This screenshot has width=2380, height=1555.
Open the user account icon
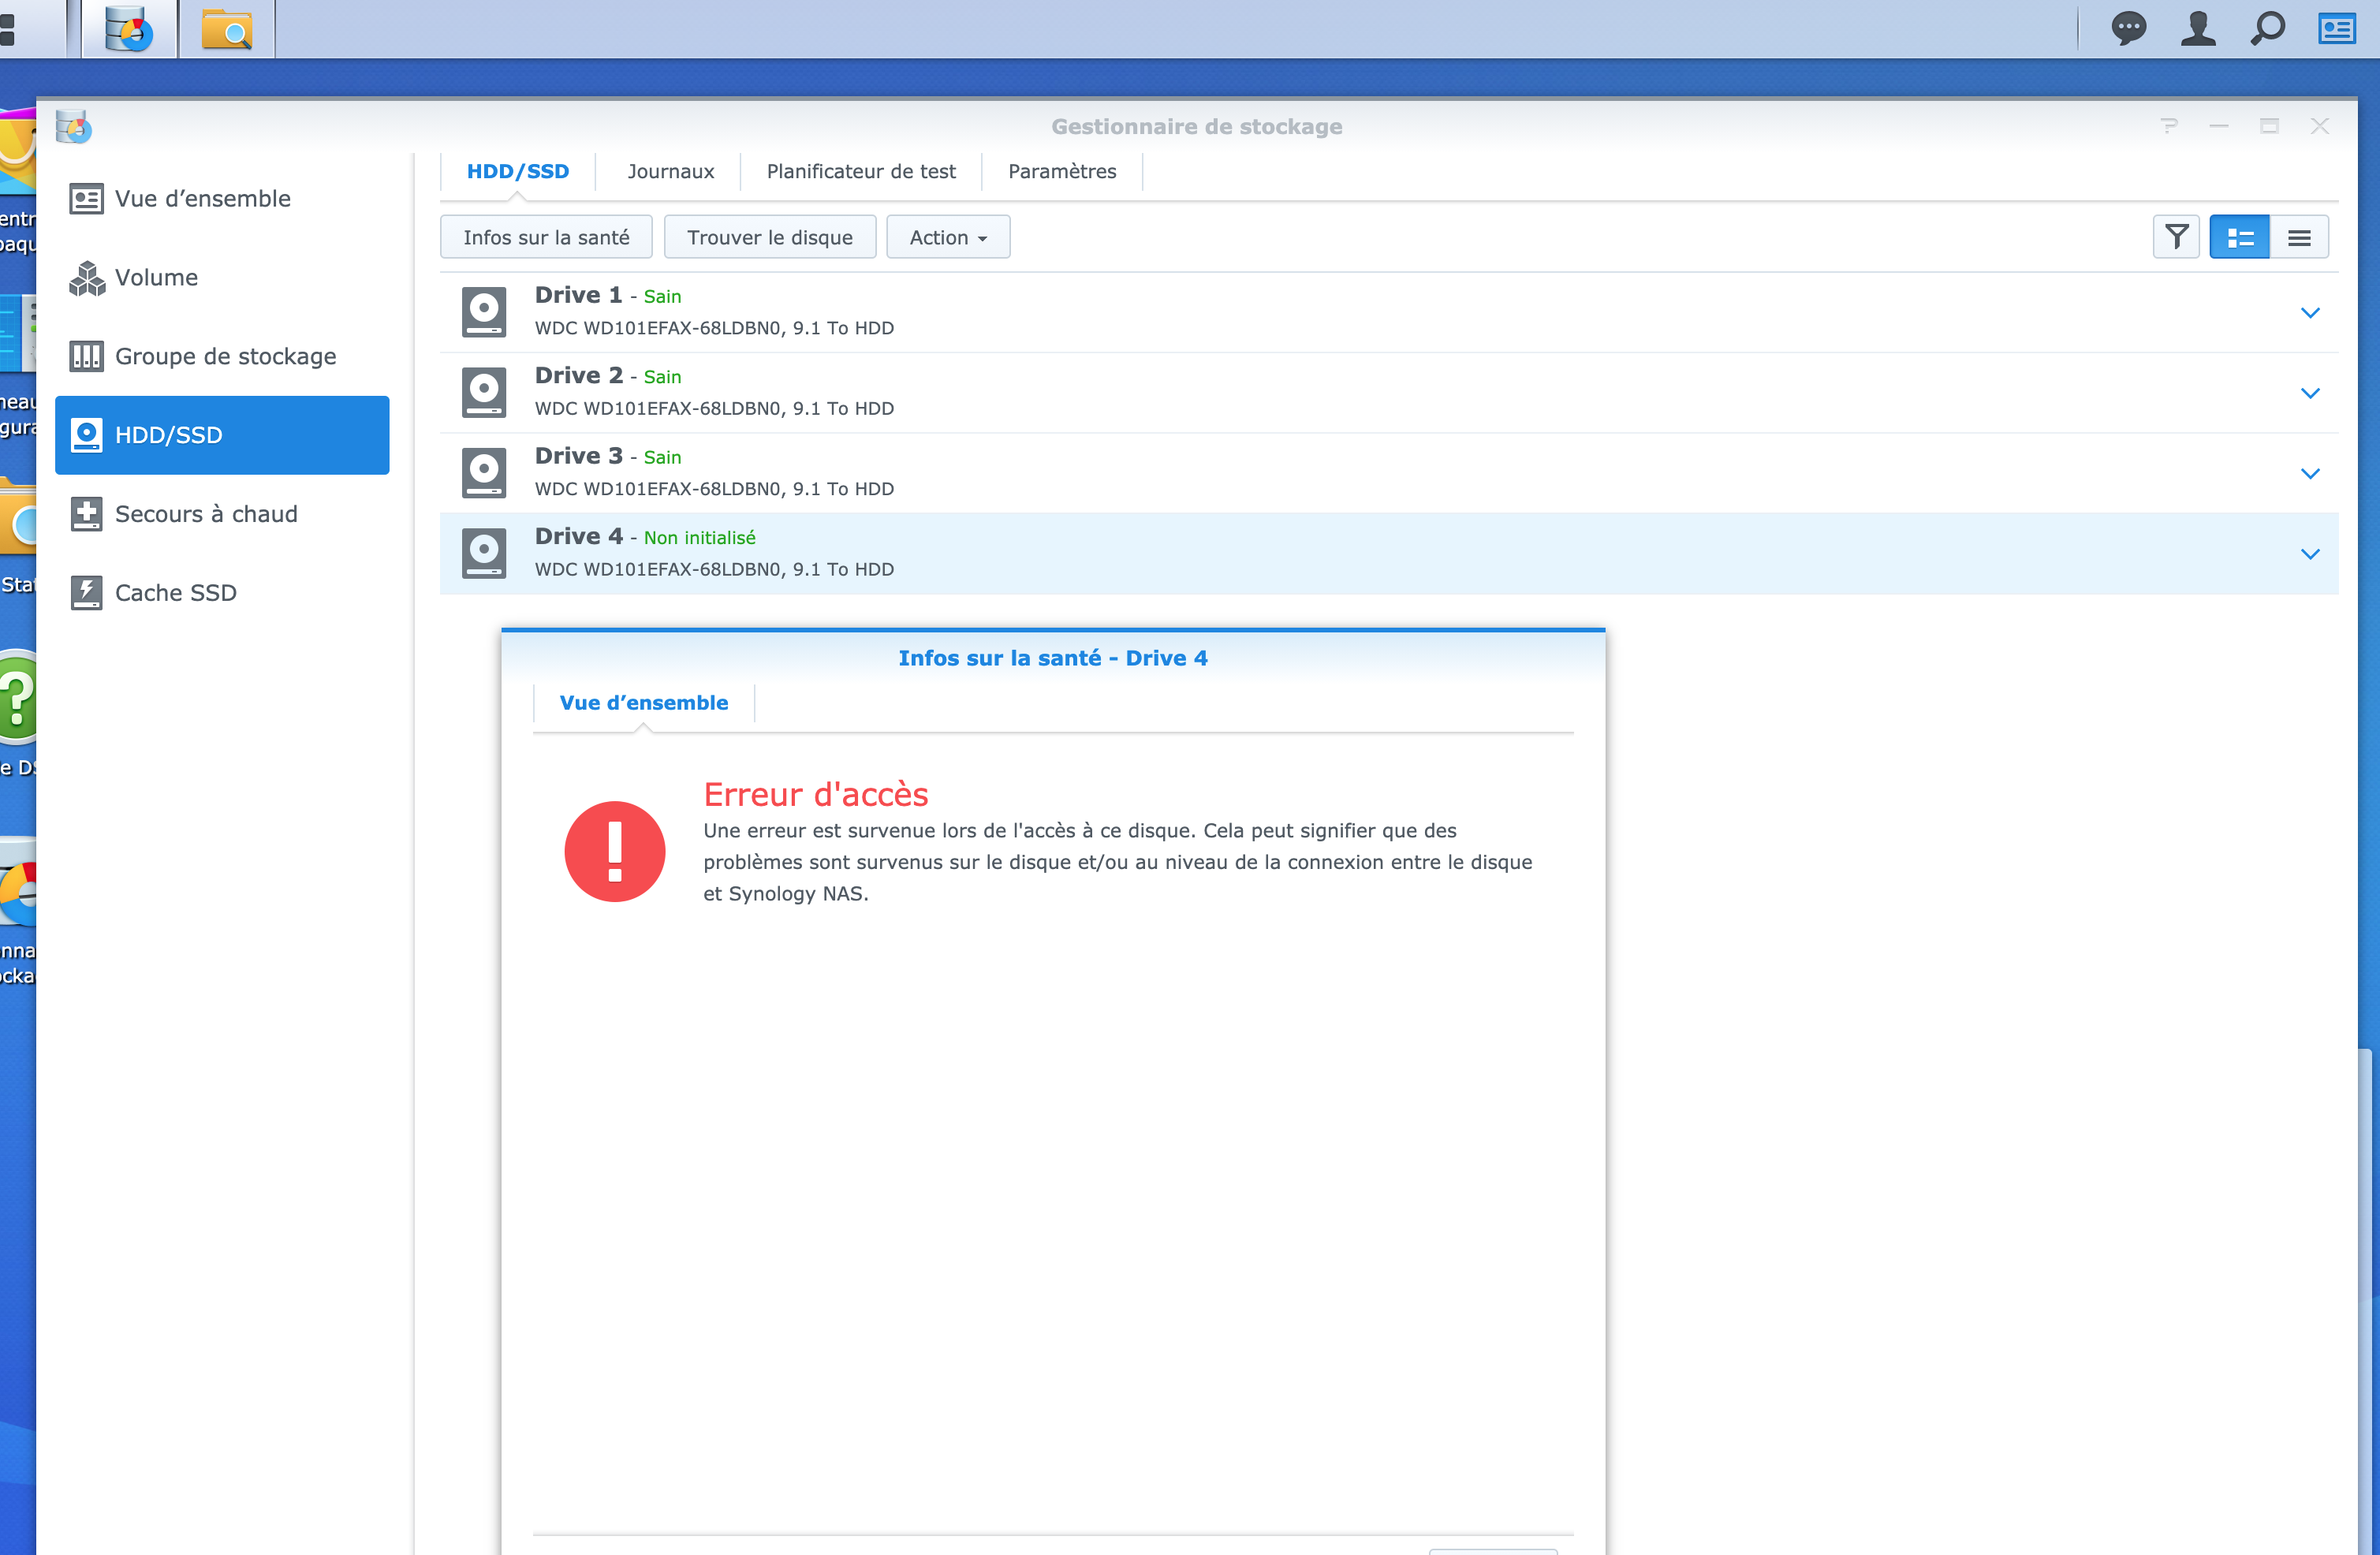2198,28
